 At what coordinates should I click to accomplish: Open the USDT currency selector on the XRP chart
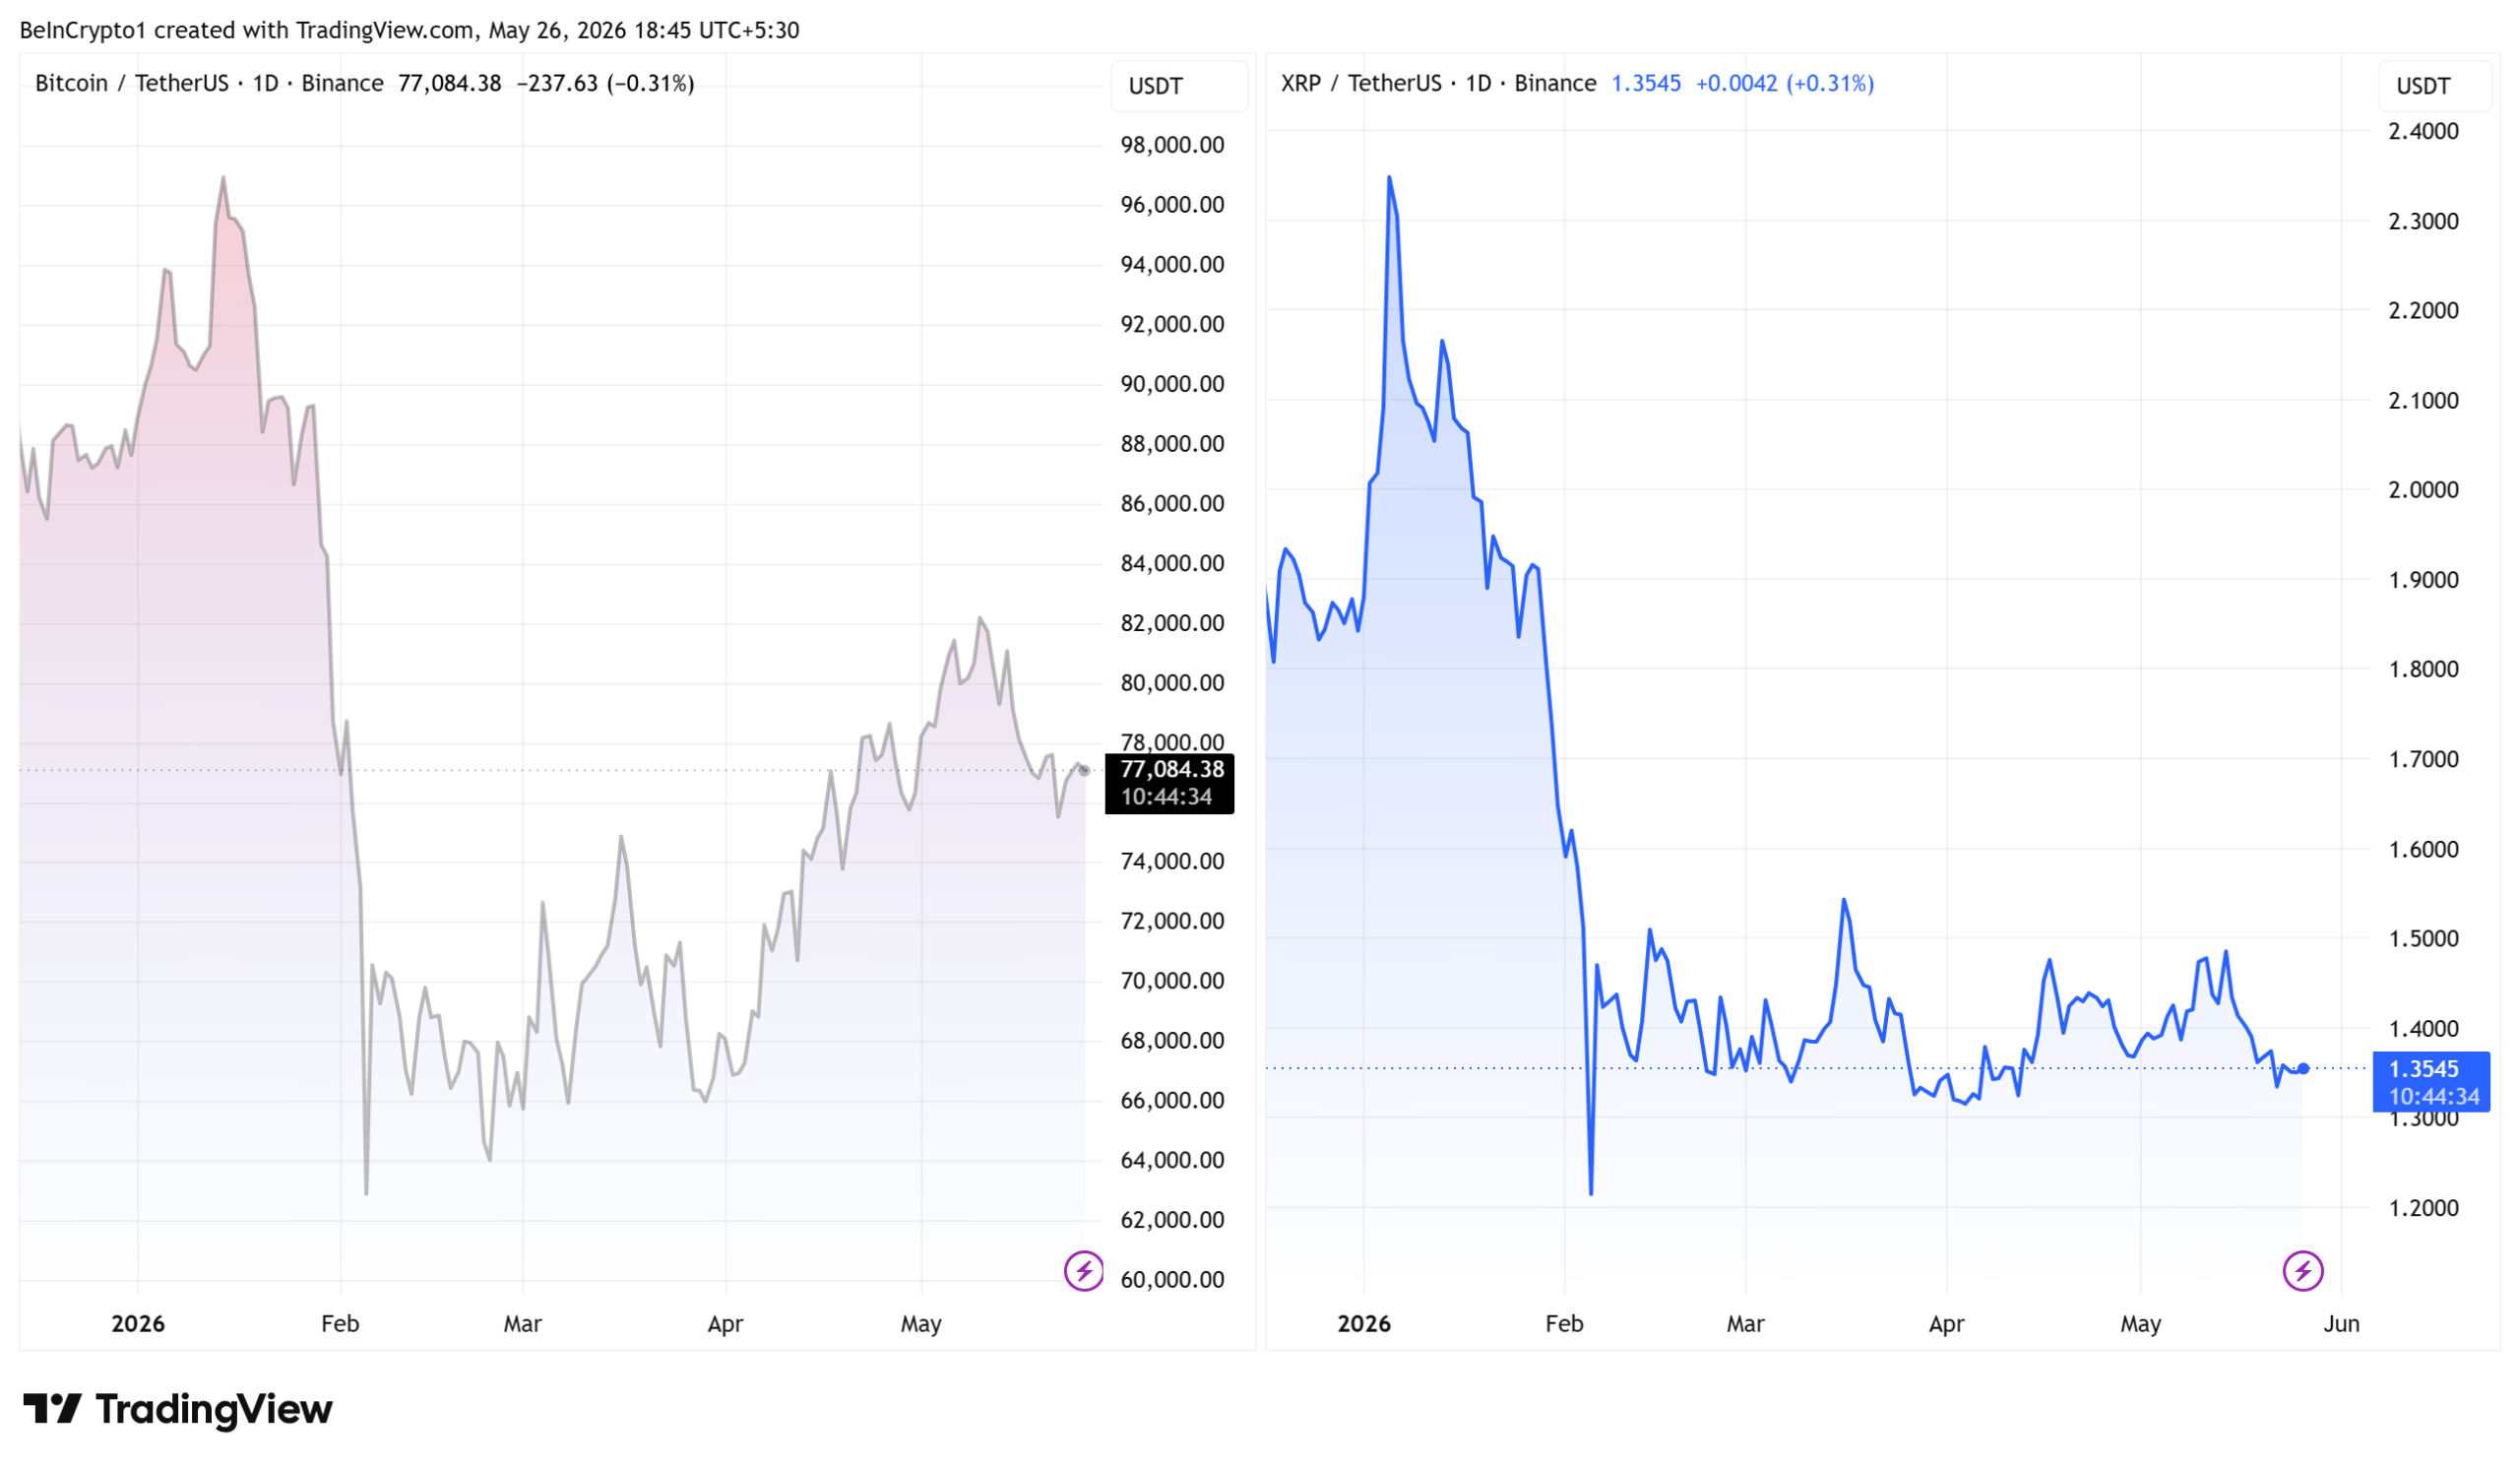pyautogui.click(x=2434, y=86)
